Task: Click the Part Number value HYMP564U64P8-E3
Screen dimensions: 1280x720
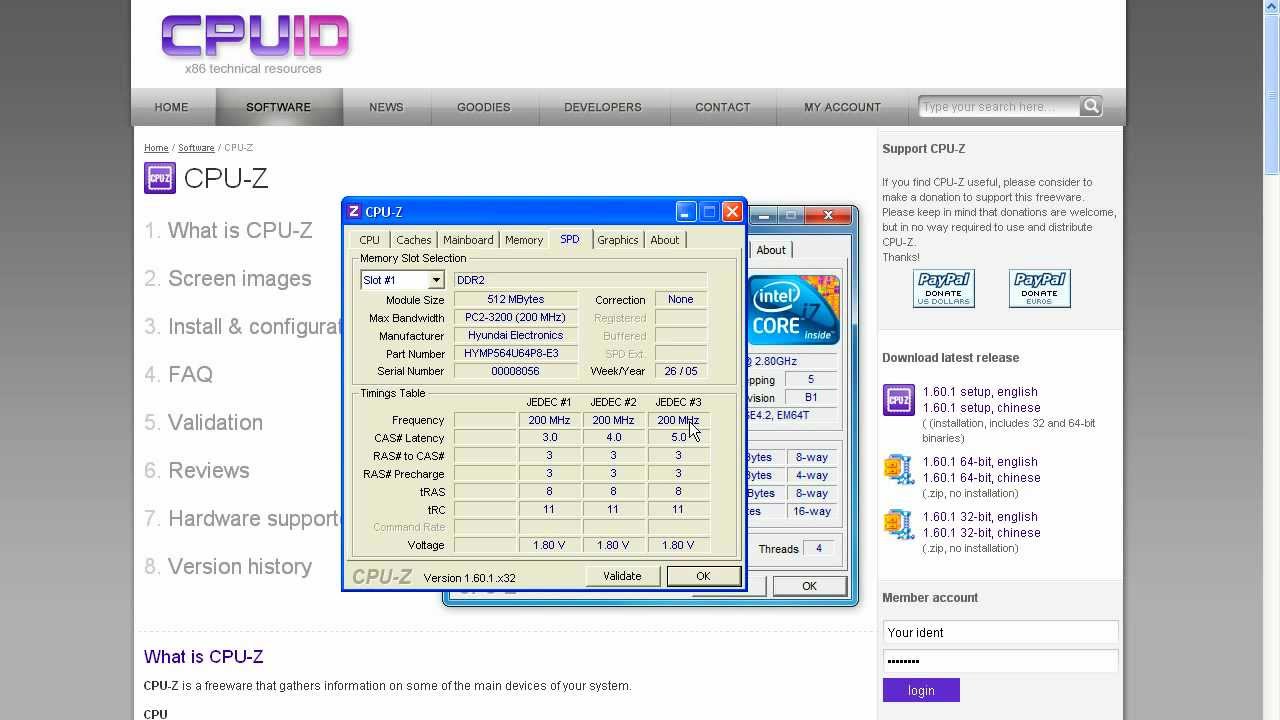Action: tap(516, 354)
